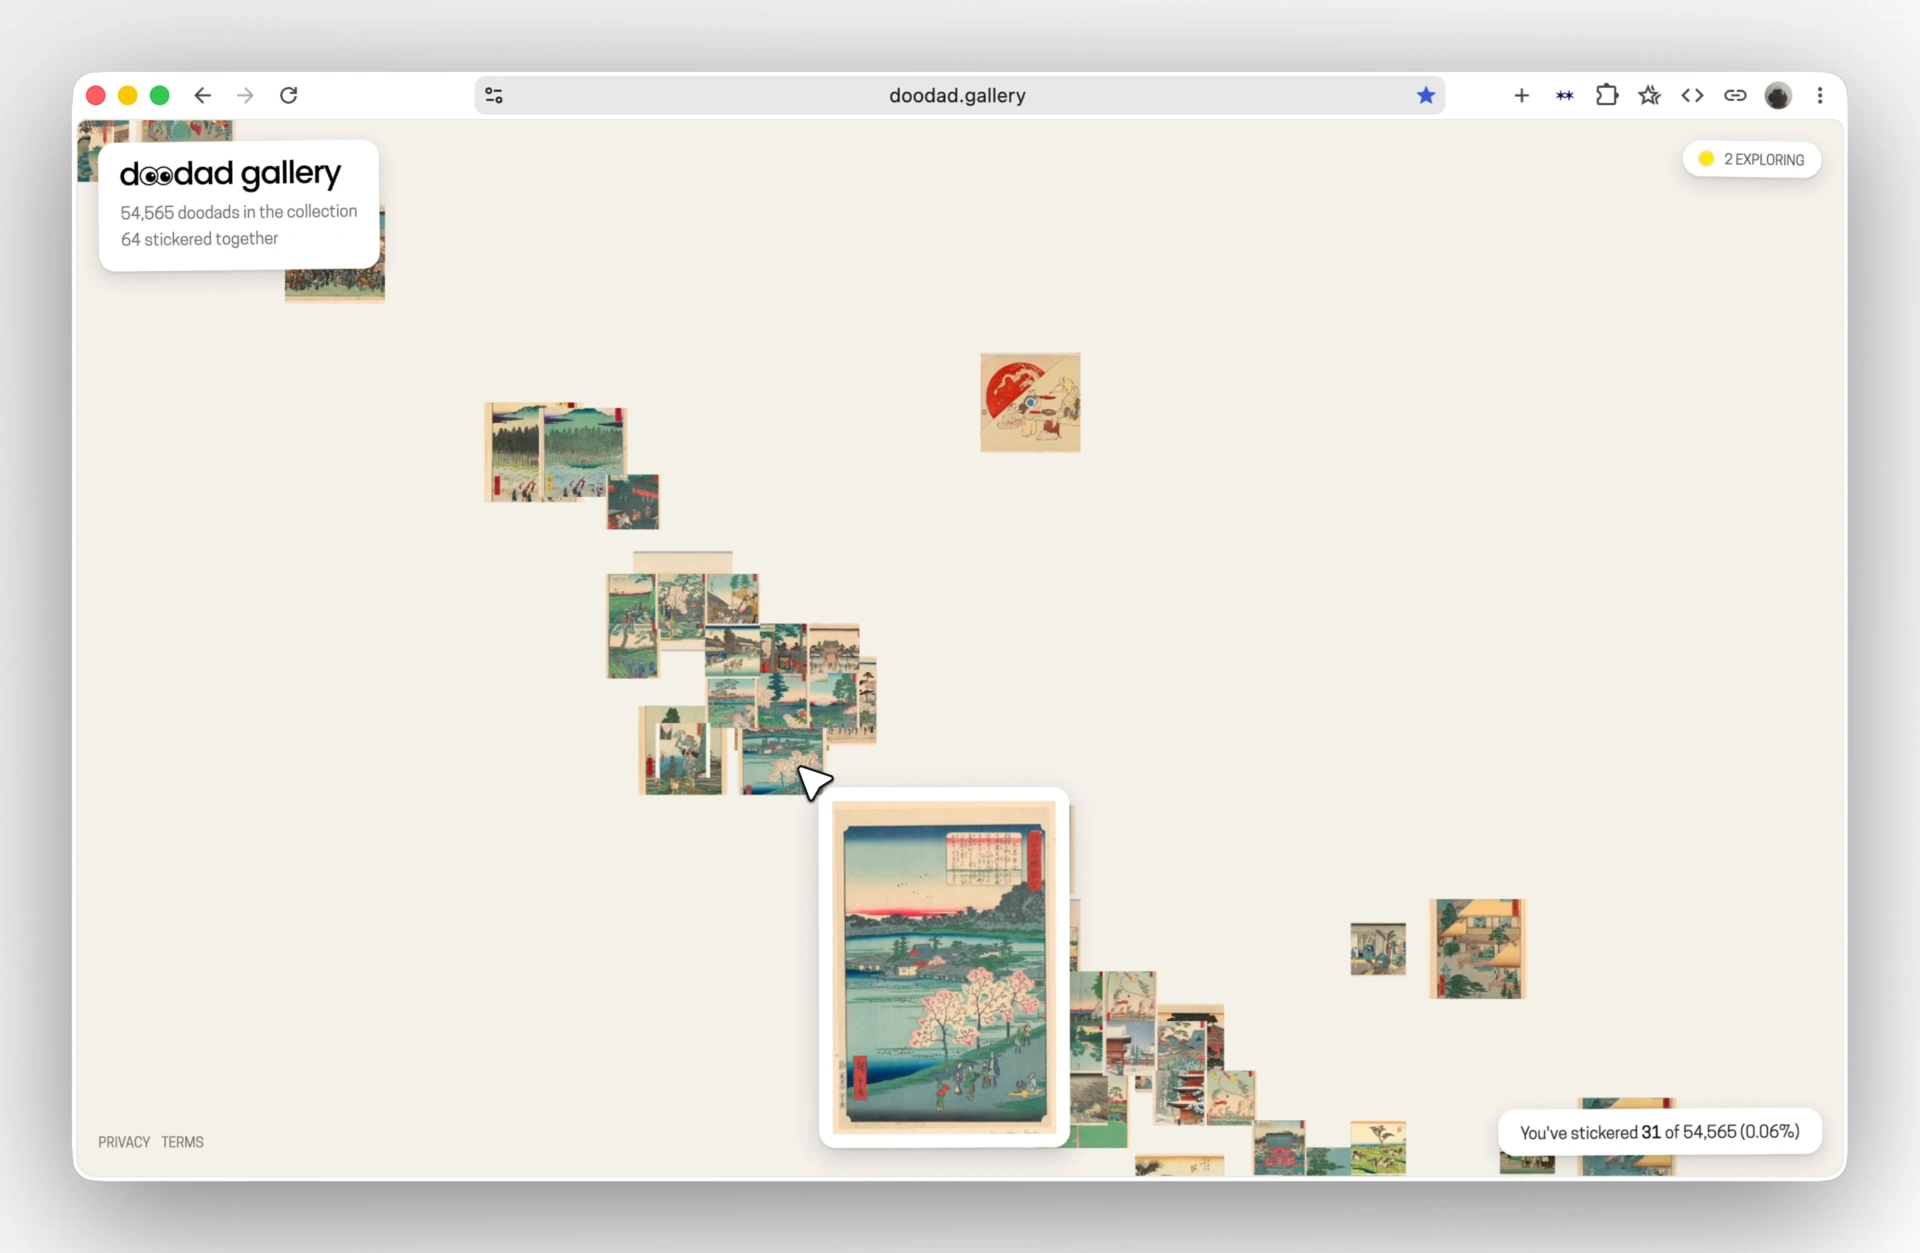This screenshot has width=1920, height=1253.
Task: Go forward to the next page
Action: [245, 95]
